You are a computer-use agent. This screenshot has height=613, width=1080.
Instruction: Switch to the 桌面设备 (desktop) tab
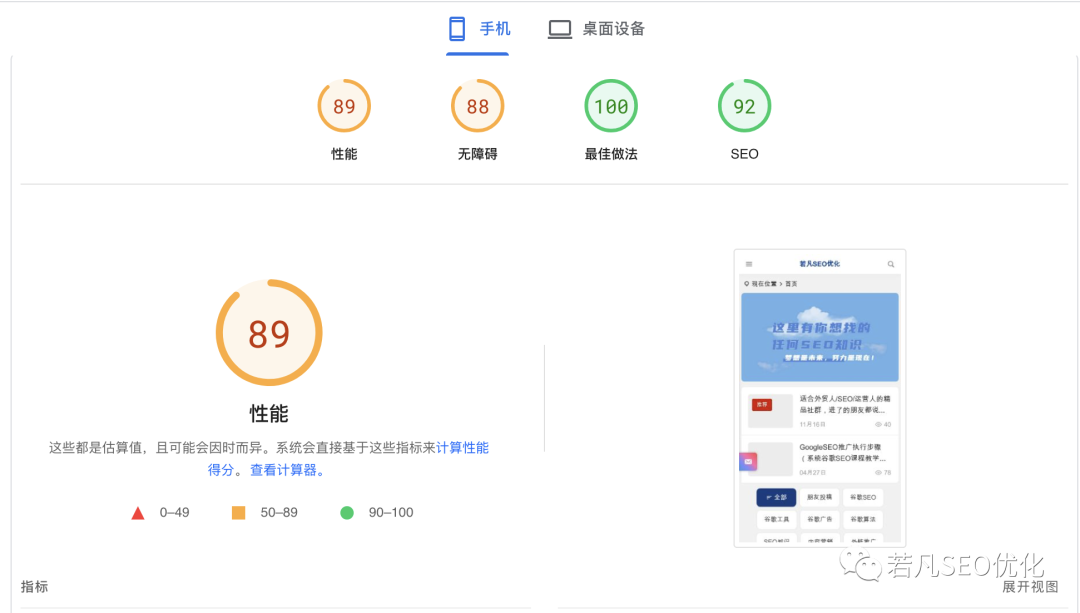597,29
